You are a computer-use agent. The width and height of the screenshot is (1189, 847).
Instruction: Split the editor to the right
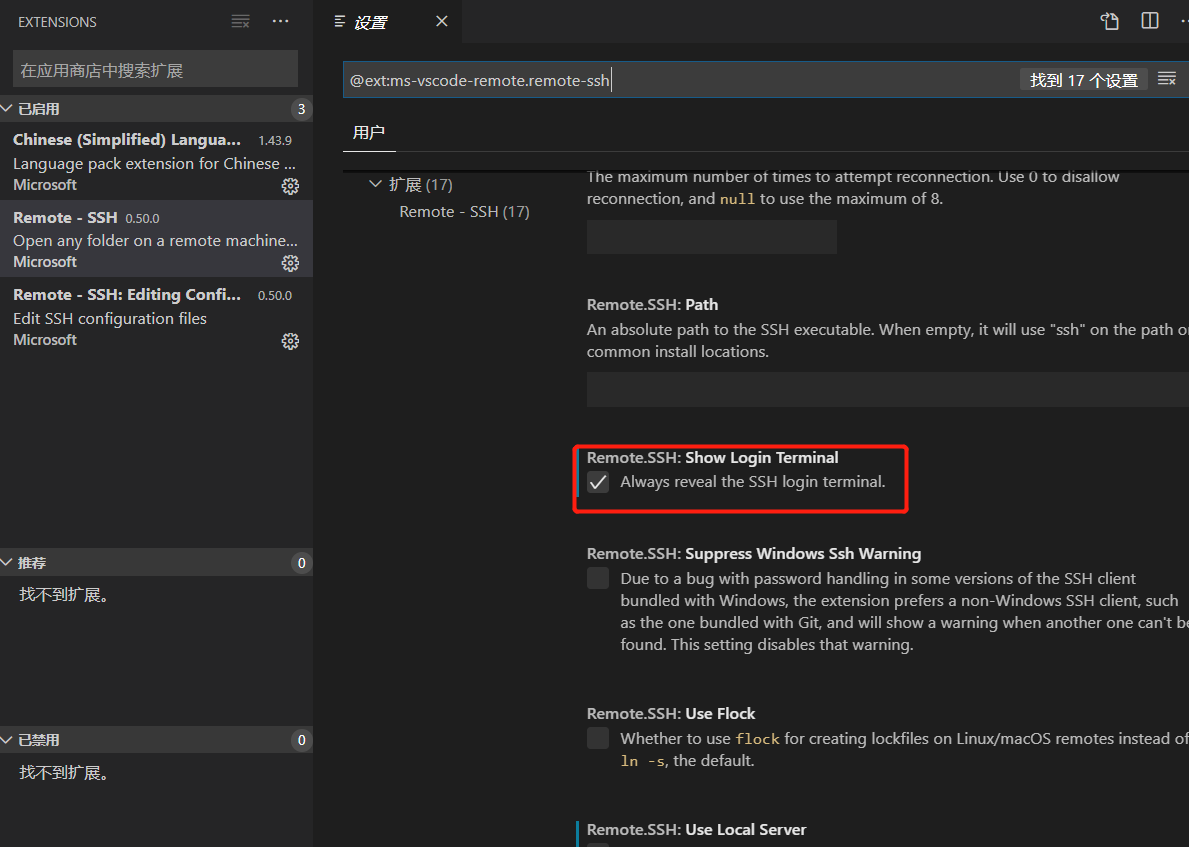[1150, 21]
